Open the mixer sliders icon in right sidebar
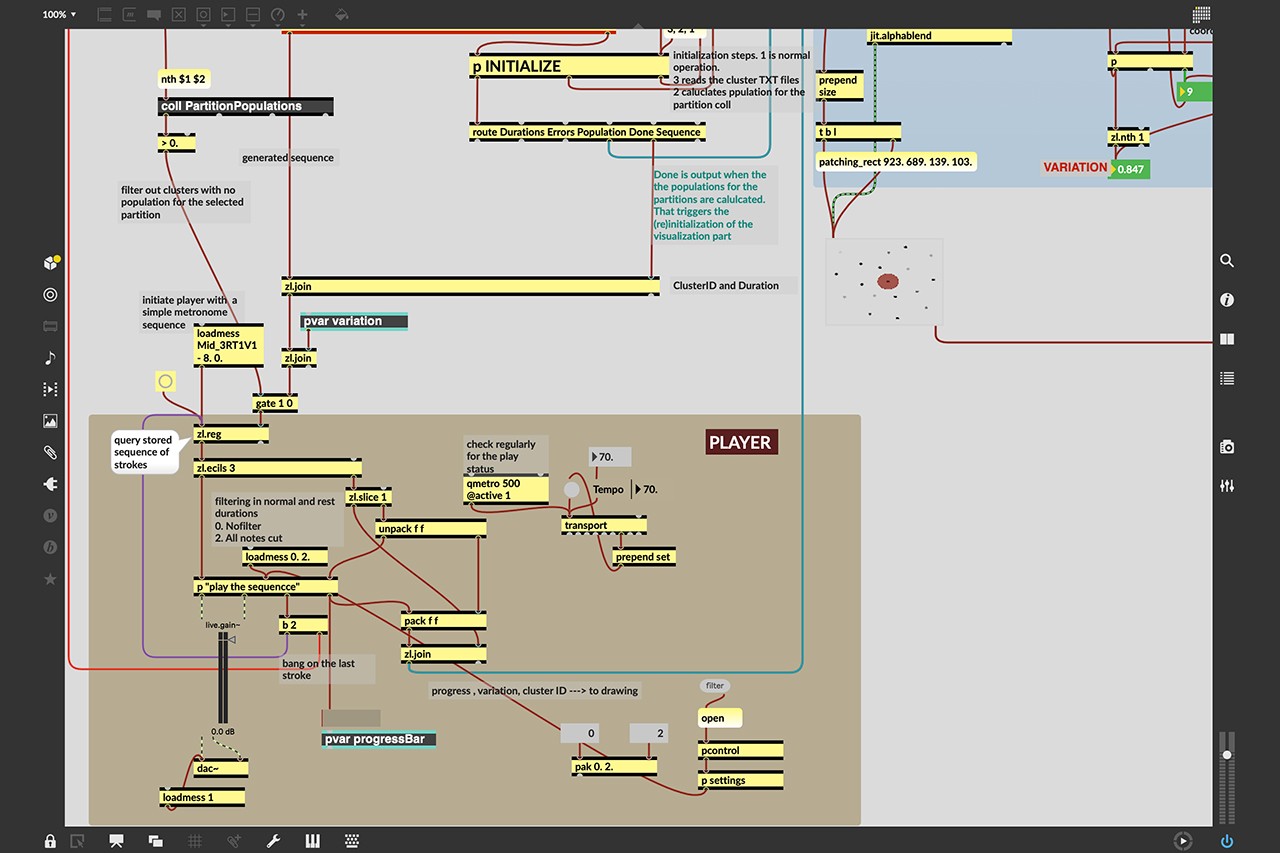This screenshot has height=853, width=1280. tap(1227, 486)
